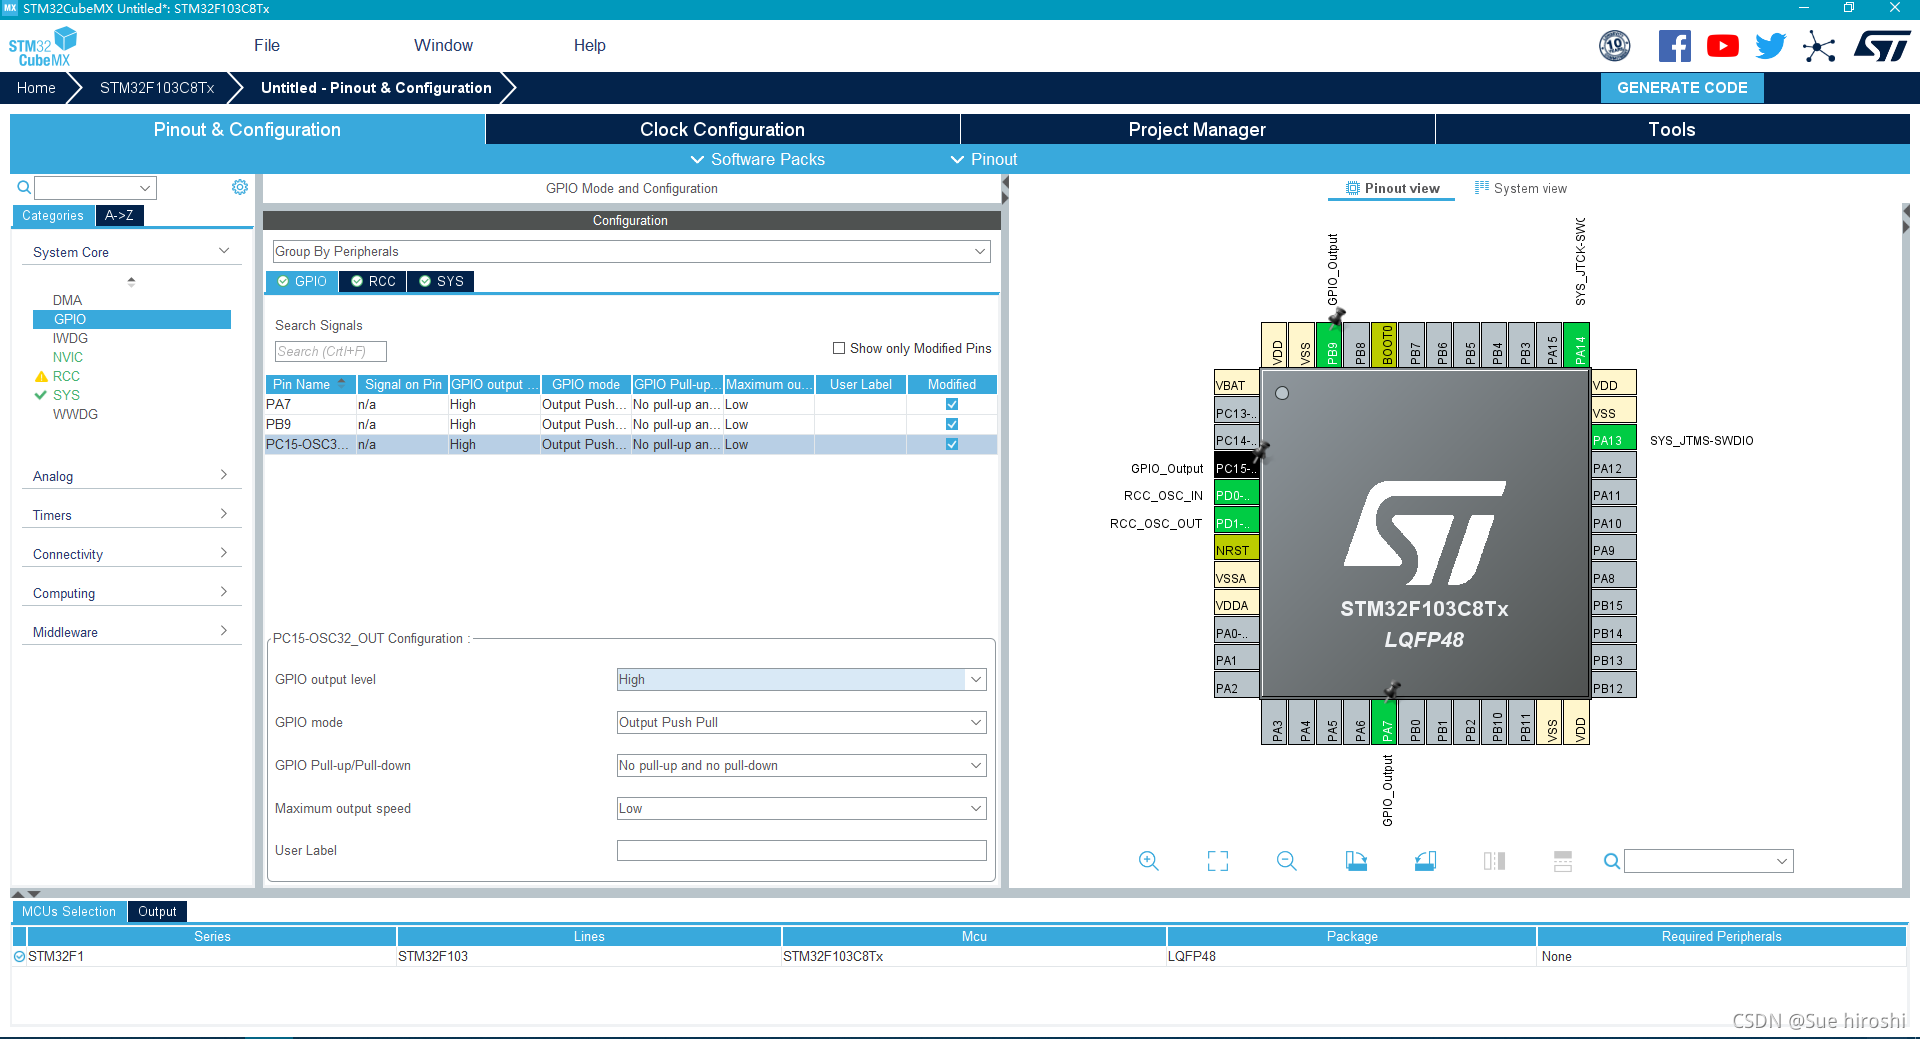This screenshot has height=1039, width=1920.
Task: Switch to the System view tab
Action: 1521,188
